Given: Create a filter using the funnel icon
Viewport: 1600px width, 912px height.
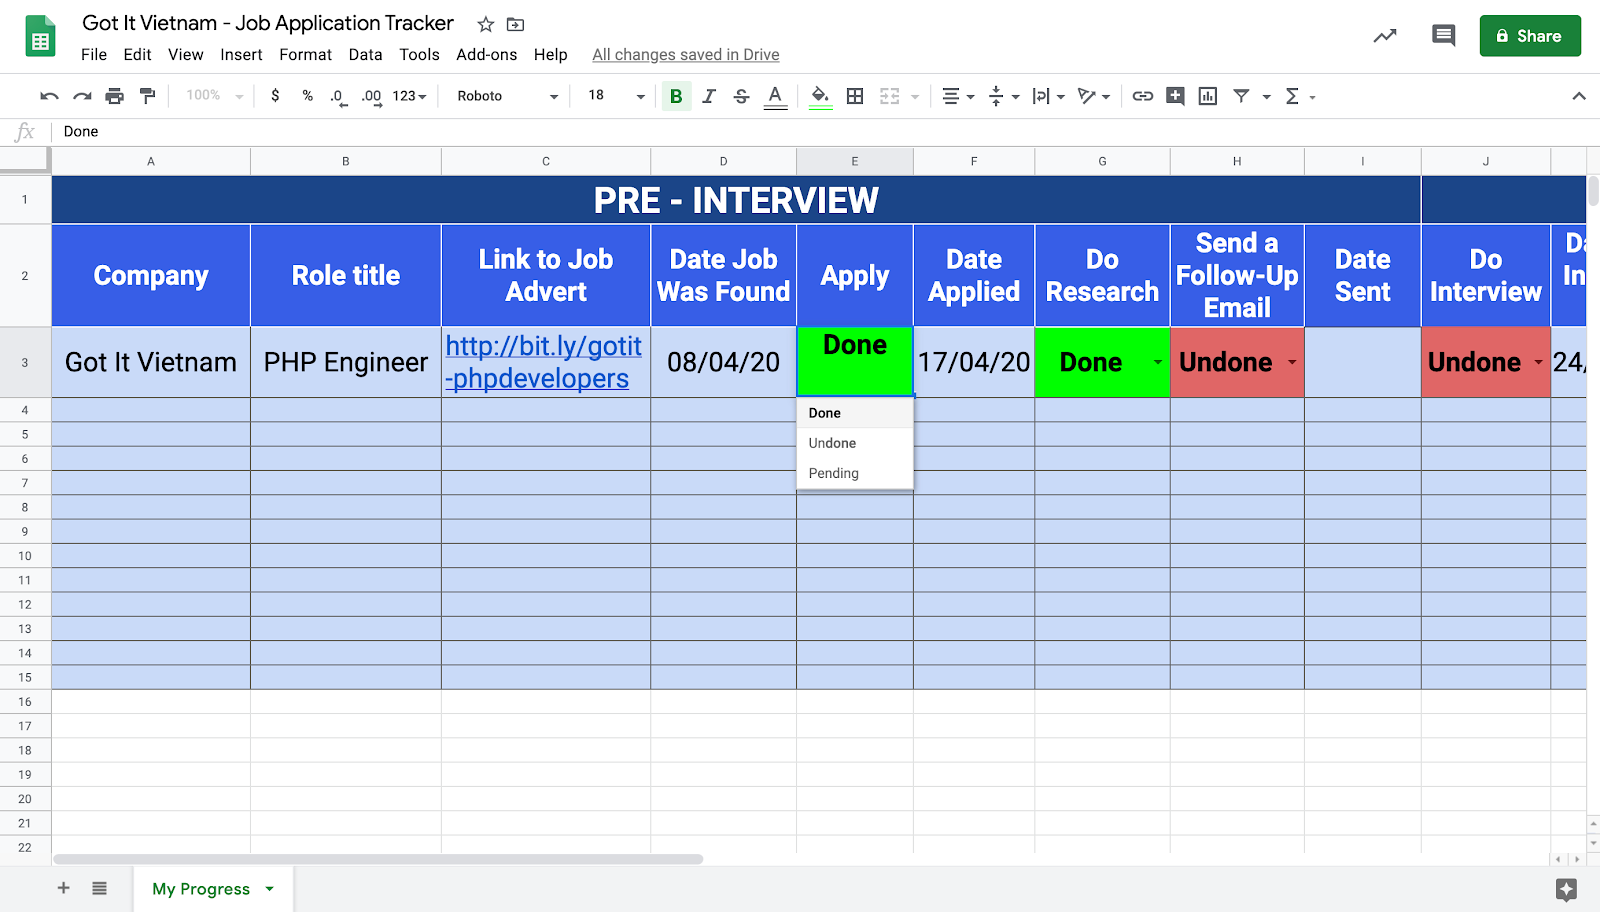Looking at the screenshot, I should tap(1241, 96).
